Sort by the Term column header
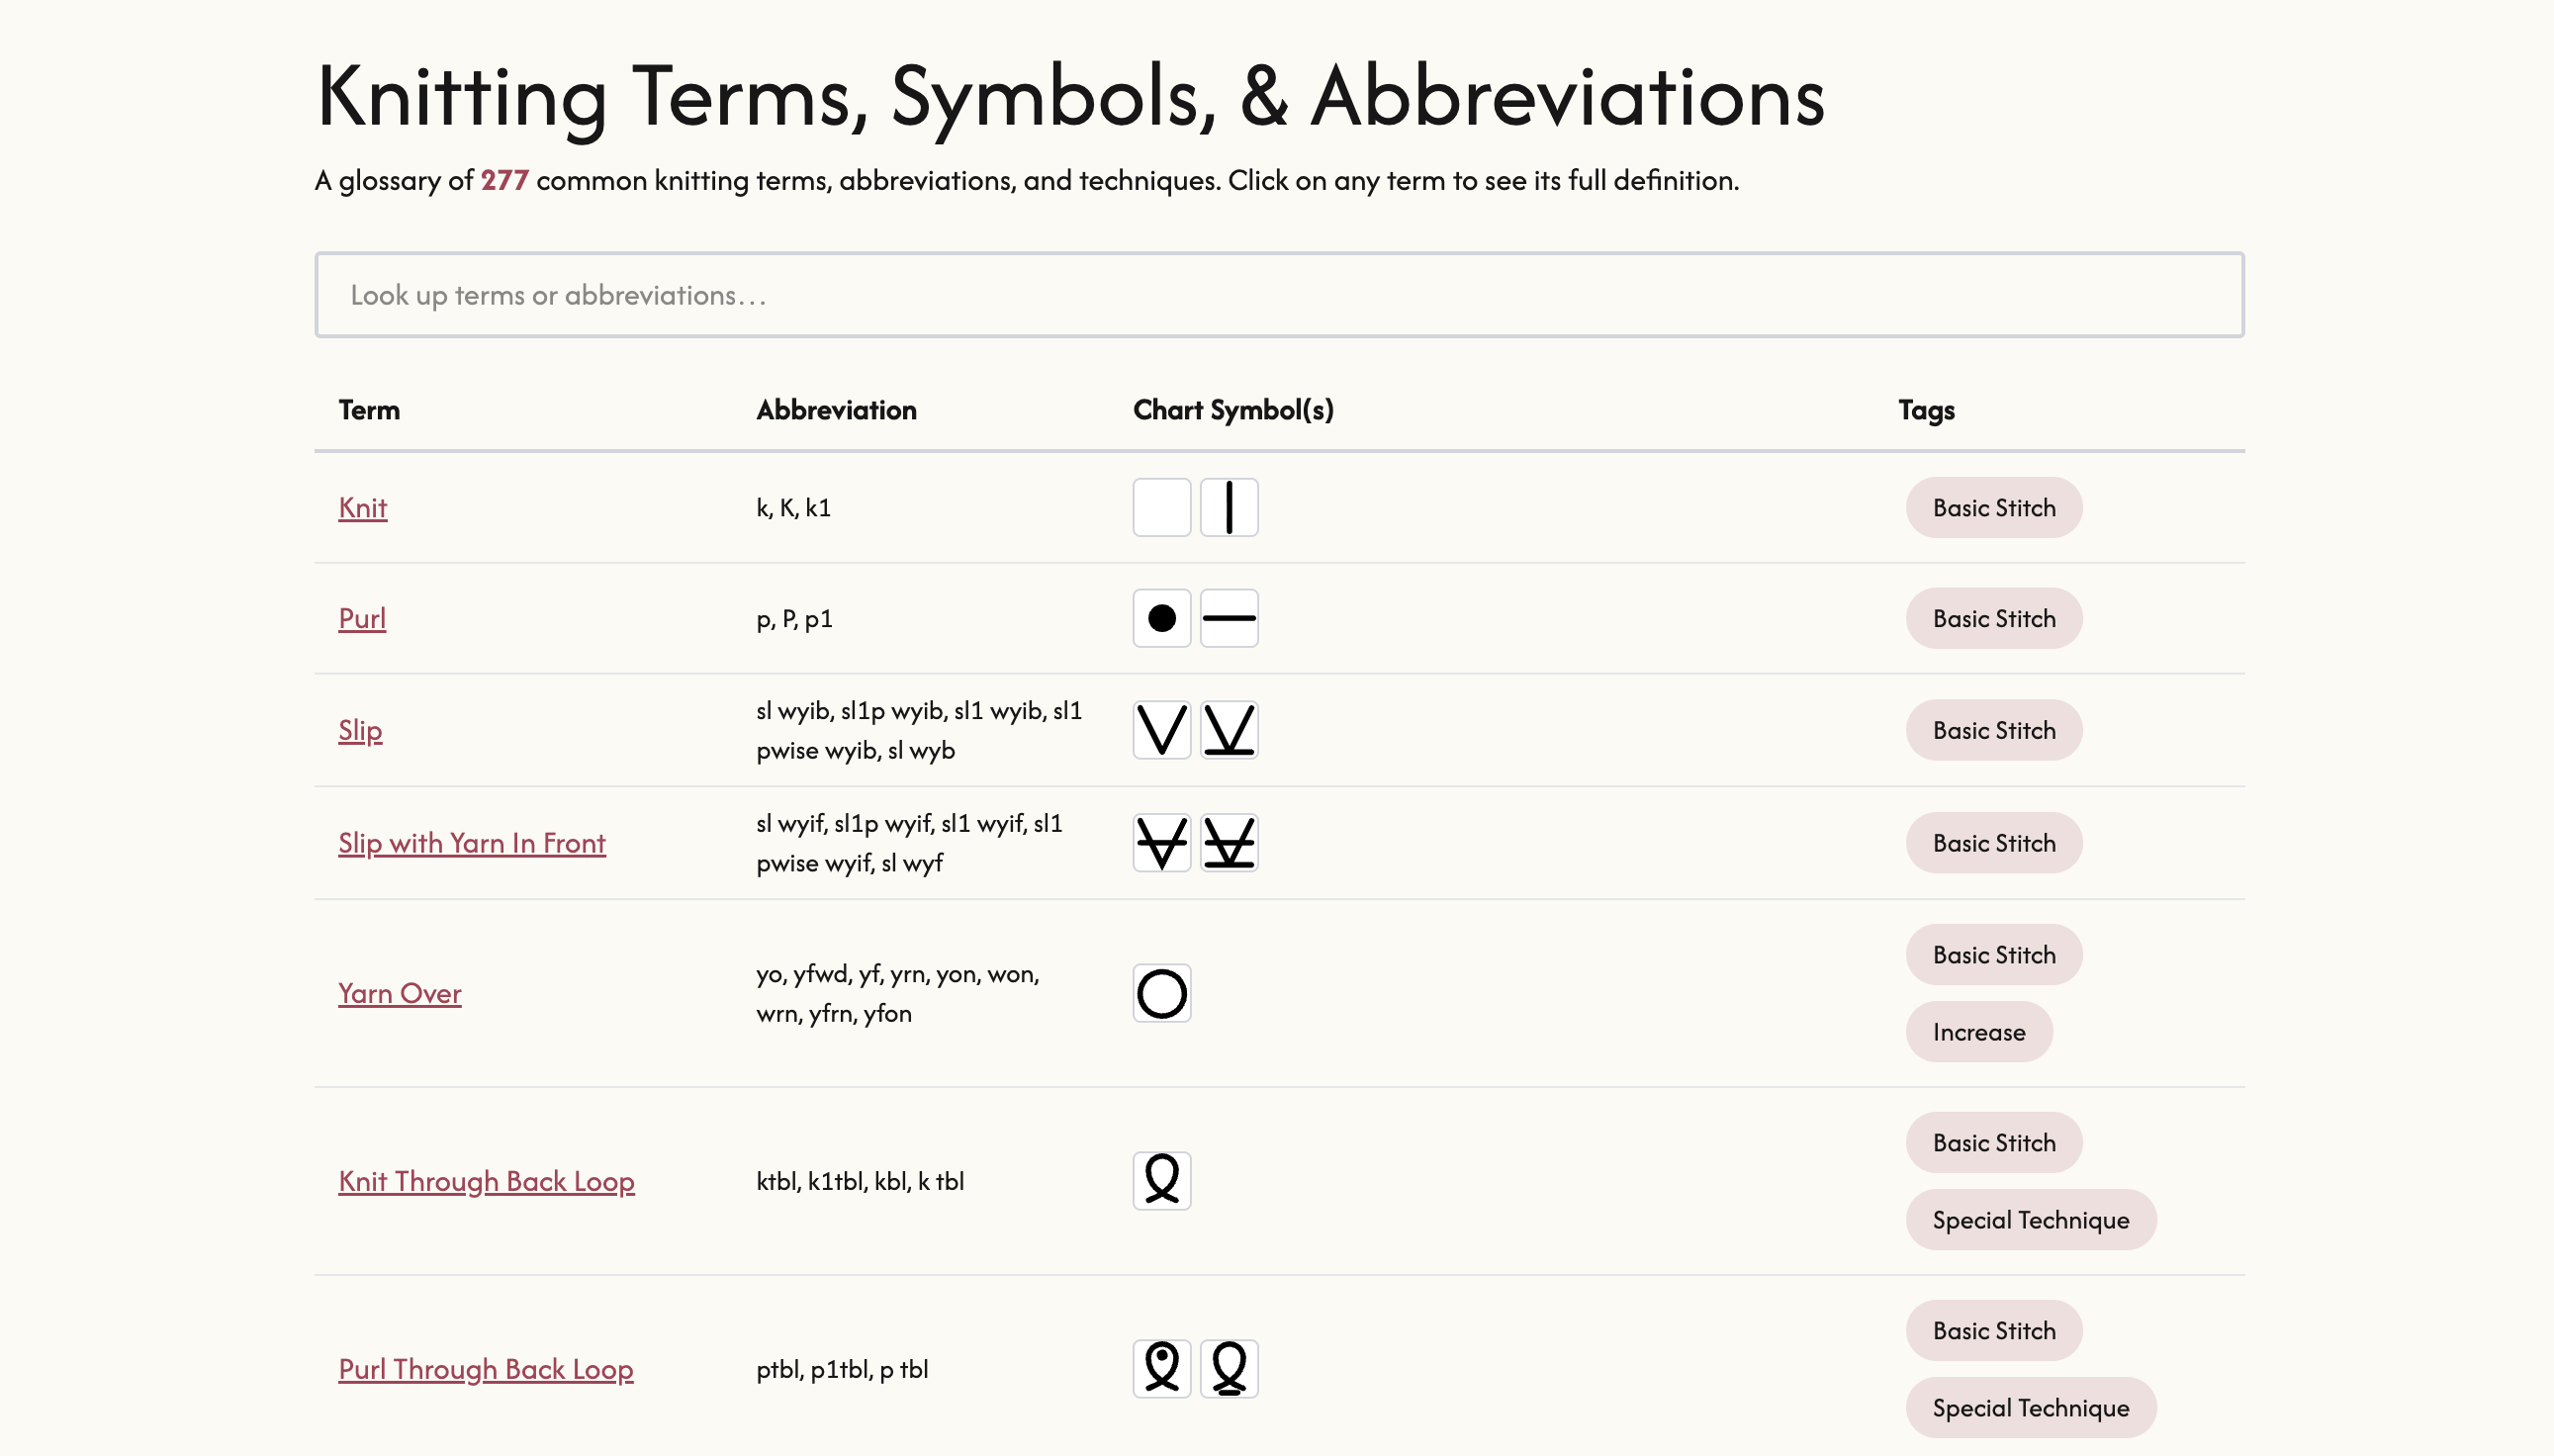Screen dimensions: 2554x1456 [x=368, y=409]
